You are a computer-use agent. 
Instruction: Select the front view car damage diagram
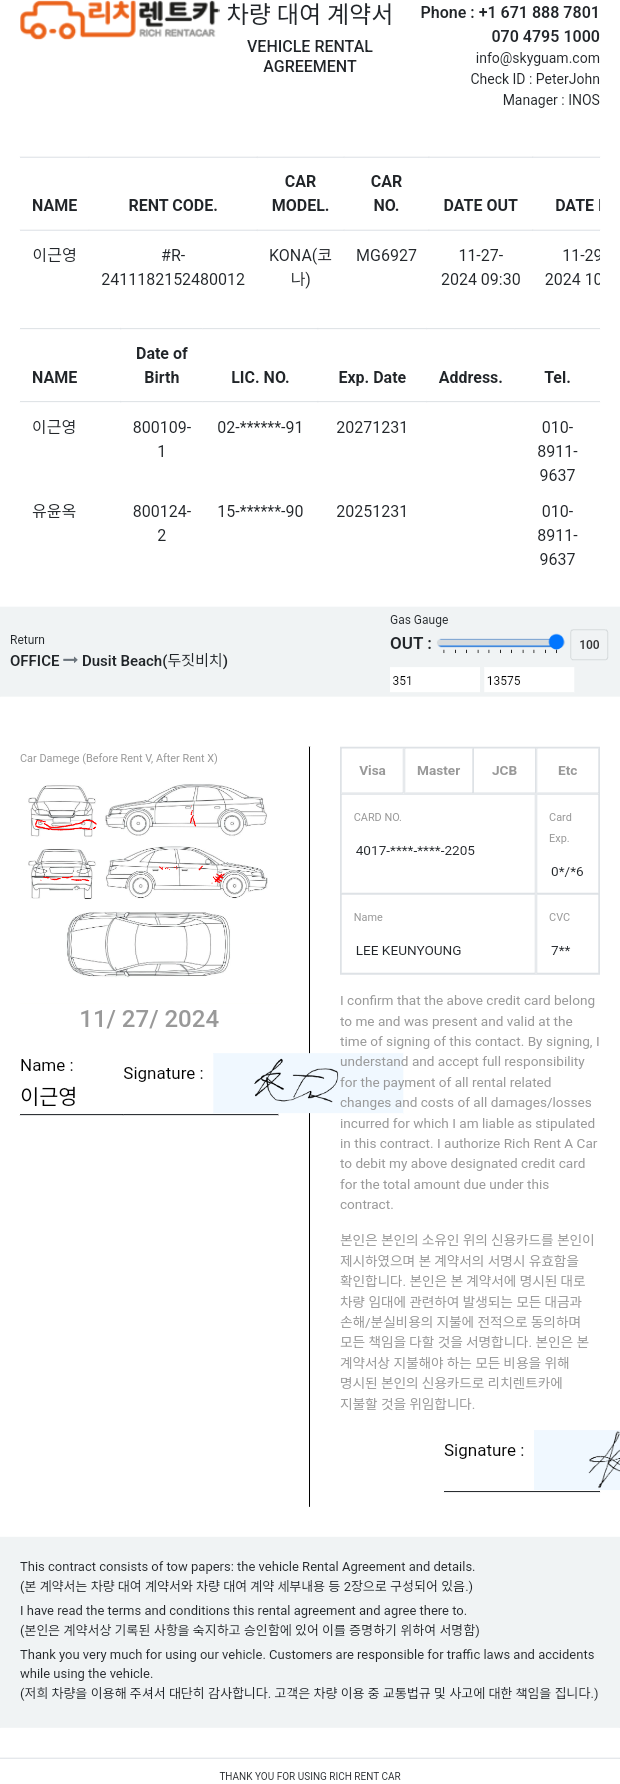coord(62,810)
